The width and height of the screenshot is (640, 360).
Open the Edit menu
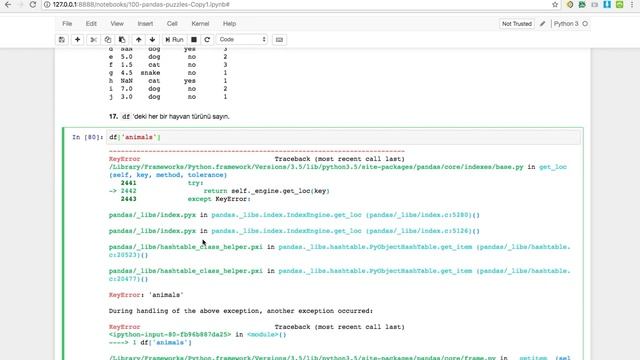coord(91,24)
